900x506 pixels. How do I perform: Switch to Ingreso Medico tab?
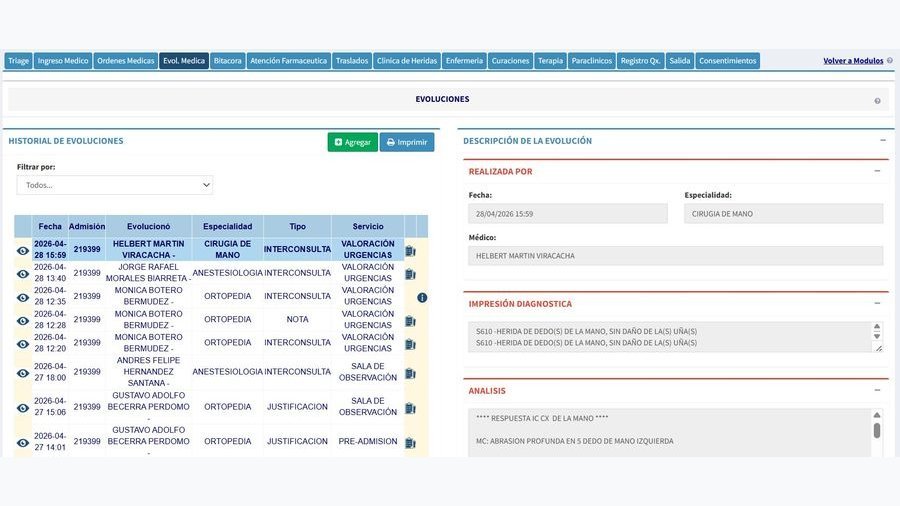[63, 61]
